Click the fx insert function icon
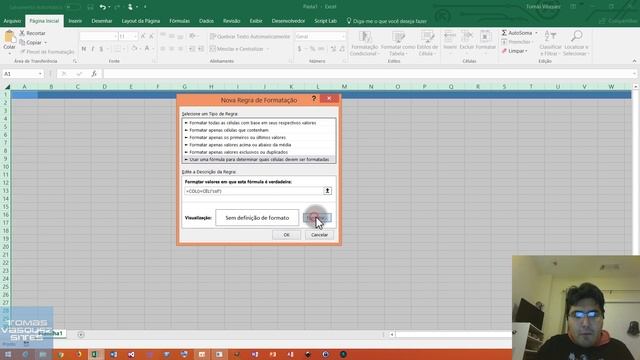The image size is (640, 360). (94, 74)
